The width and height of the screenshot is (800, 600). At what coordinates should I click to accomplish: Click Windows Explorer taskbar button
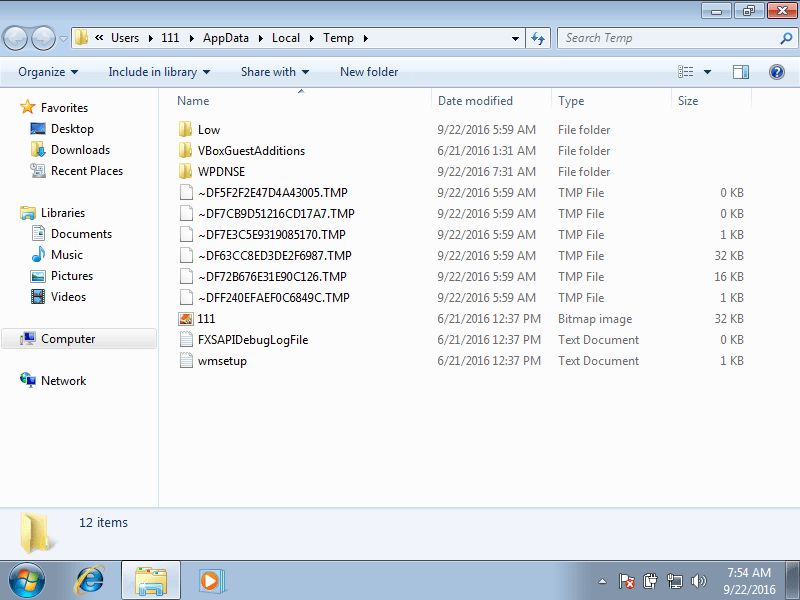point(151,581)
